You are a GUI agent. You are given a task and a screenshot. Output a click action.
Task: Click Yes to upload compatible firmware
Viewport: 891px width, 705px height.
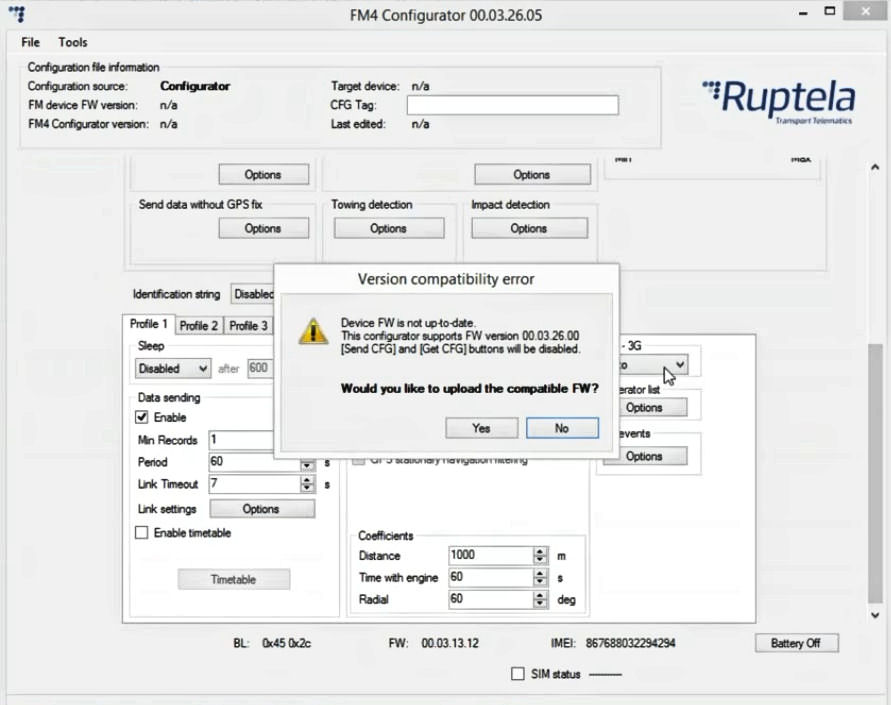(481, 428)
